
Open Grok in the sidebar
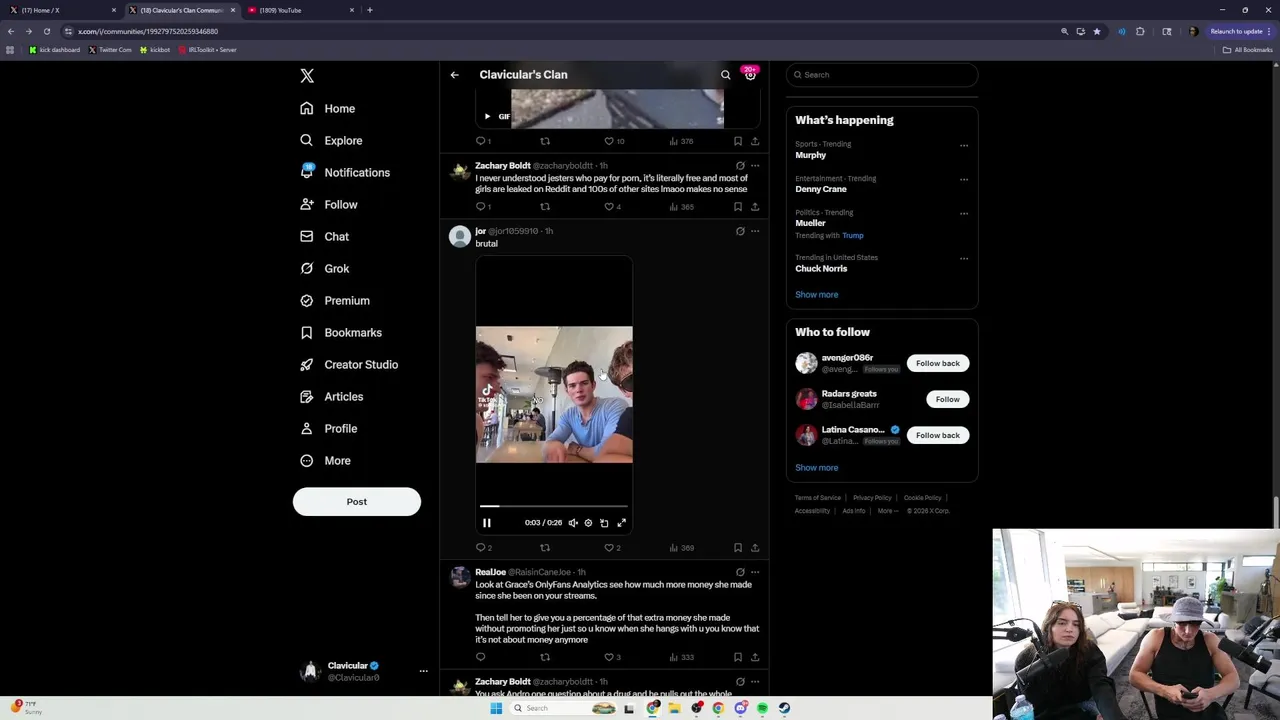(x=324, y=268)
